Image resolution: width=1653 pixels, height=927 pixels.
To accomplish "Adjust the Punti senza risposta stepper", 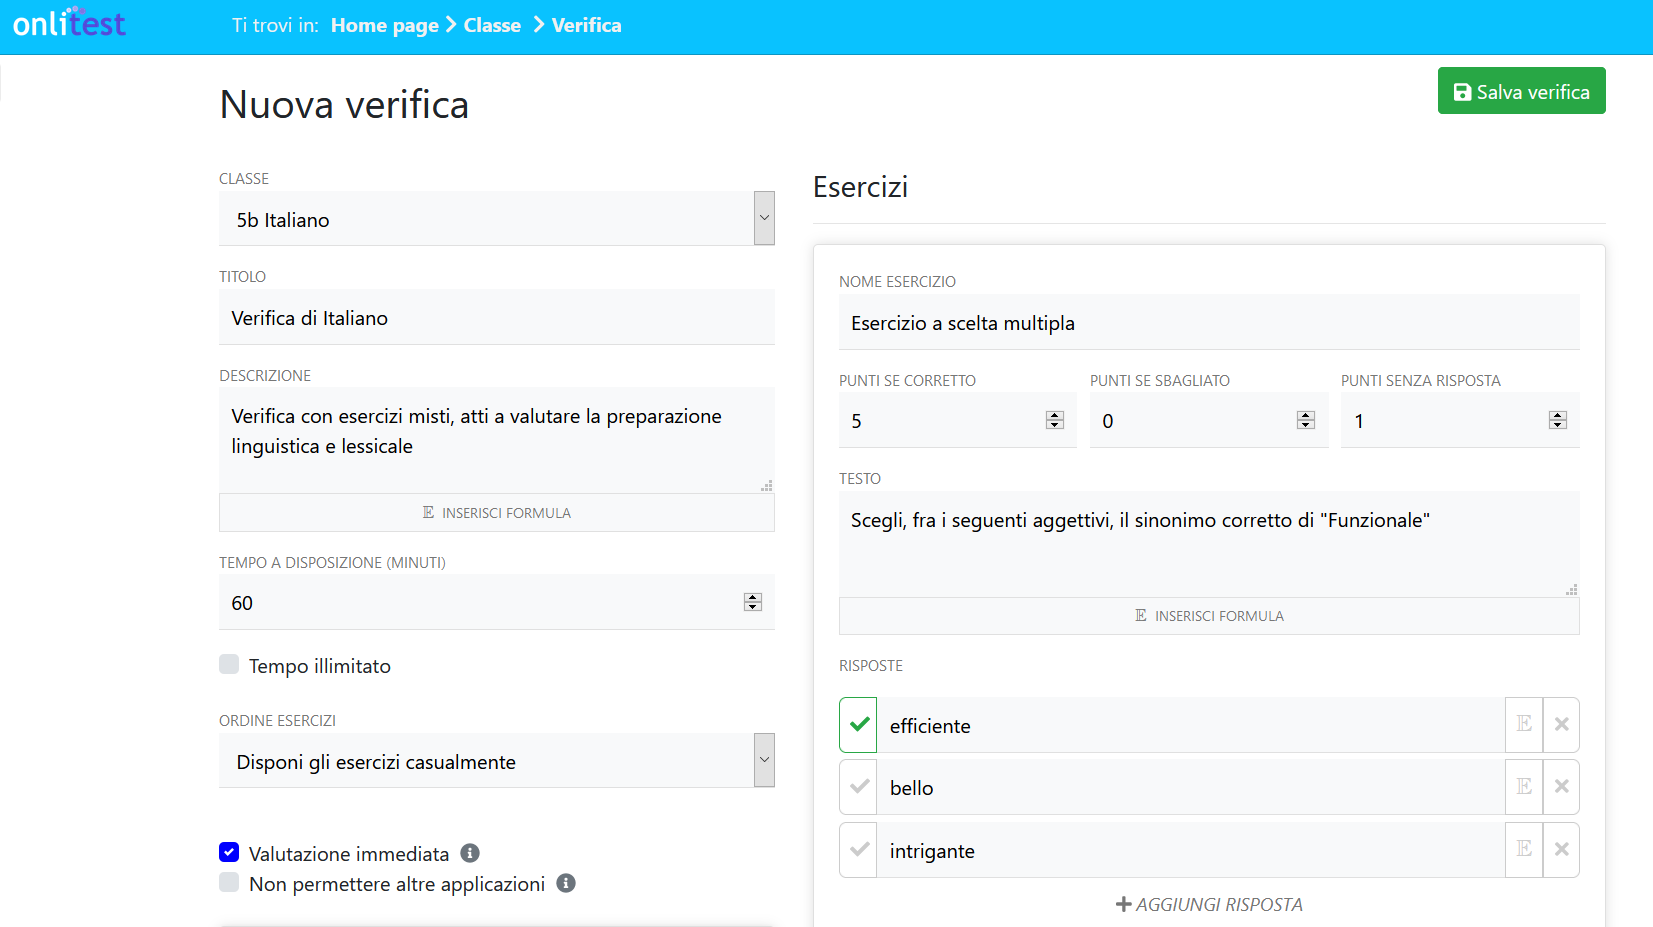I will (x=1558, y=420).
